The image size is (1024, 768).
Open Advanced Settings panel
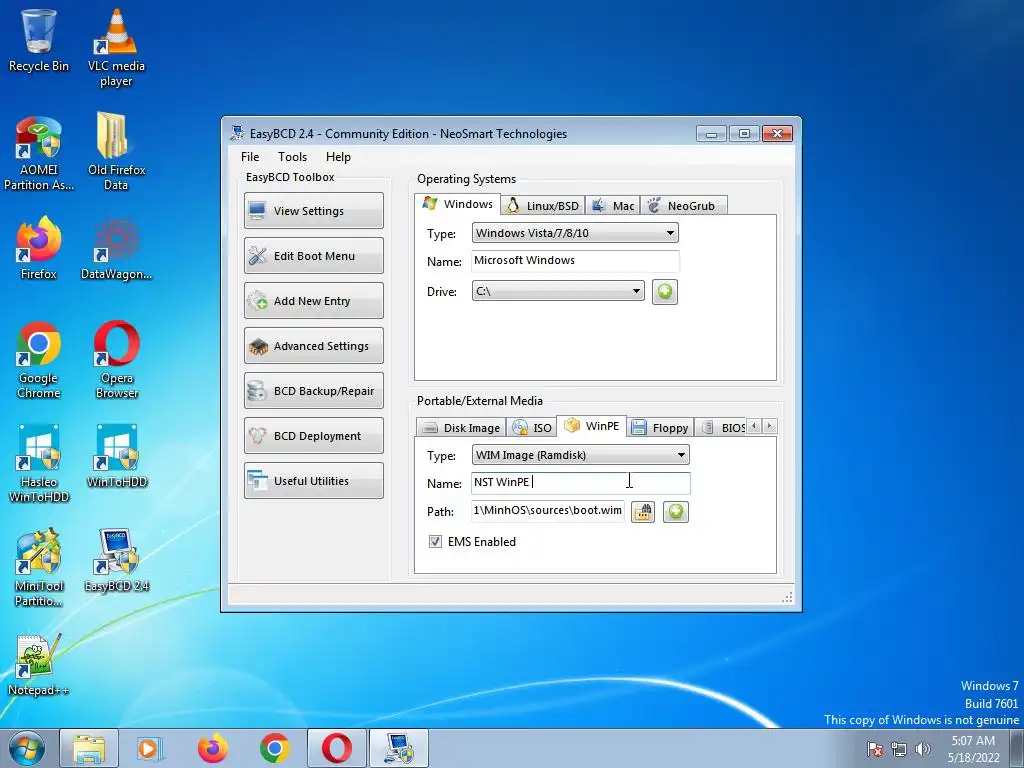point(313,346)
